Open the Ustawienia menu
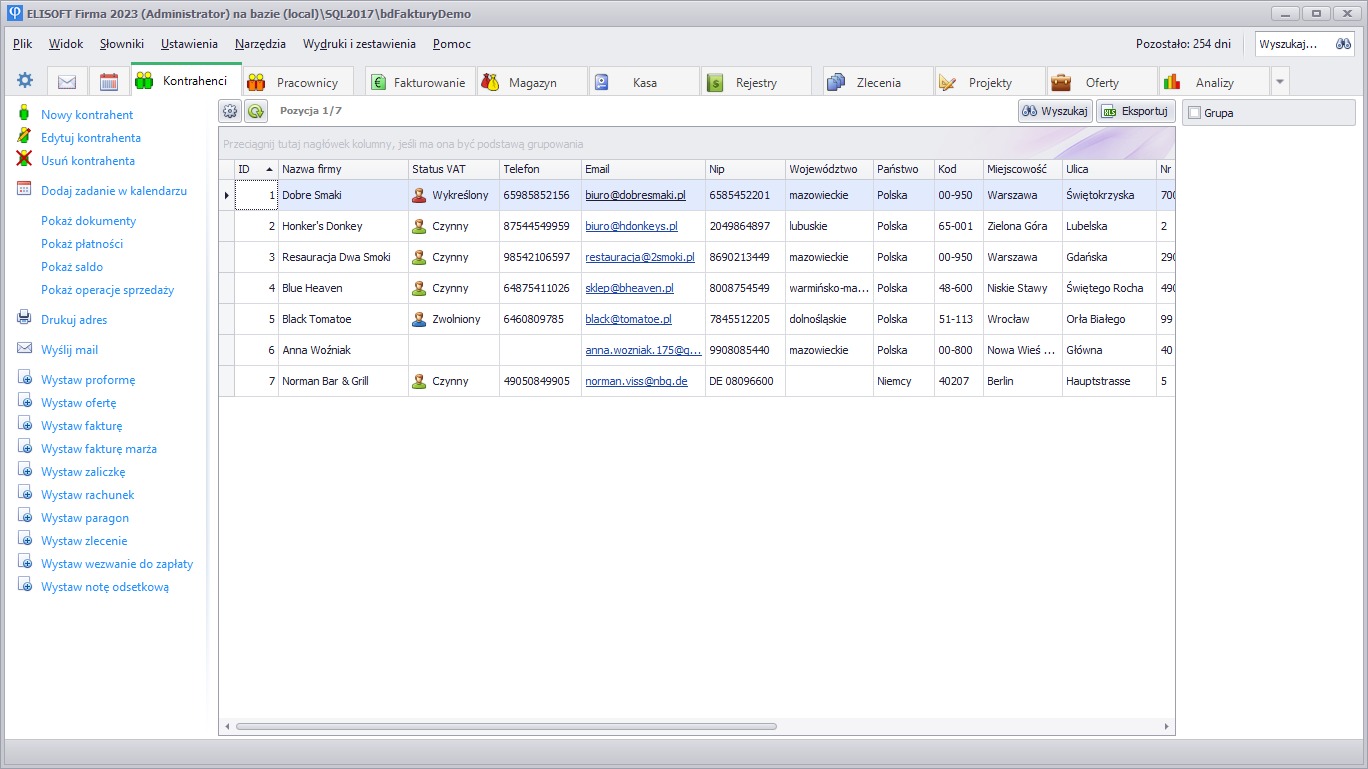Viewport: 1368px width, 769px height. pos(189,44)
